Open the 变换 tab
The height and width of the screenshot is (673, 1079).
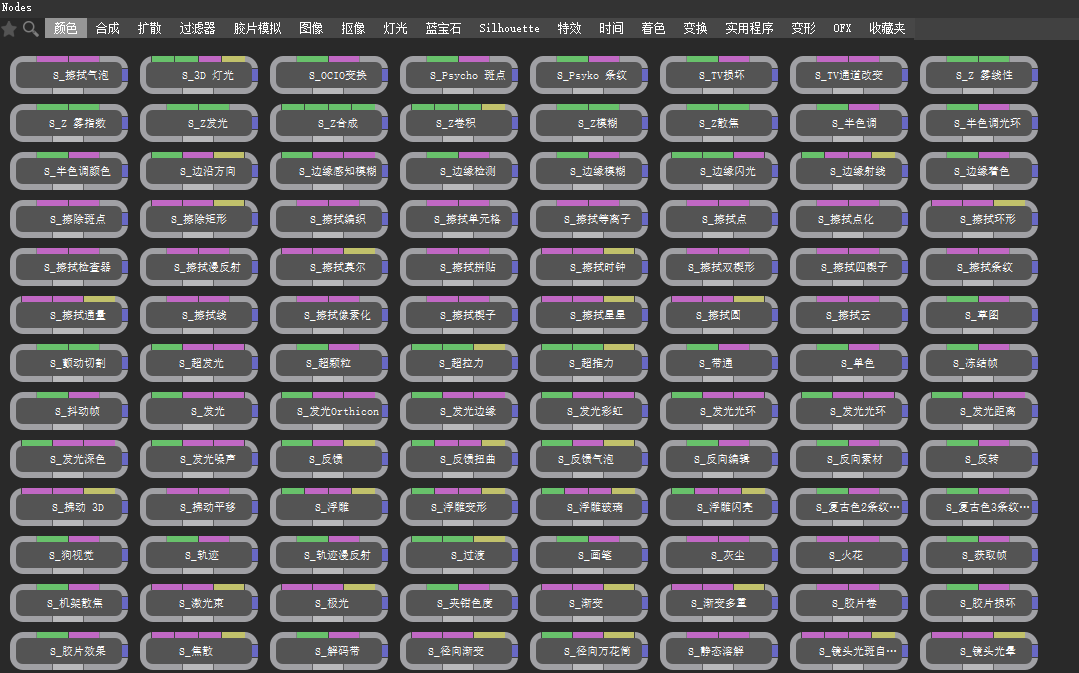point(695,28)
